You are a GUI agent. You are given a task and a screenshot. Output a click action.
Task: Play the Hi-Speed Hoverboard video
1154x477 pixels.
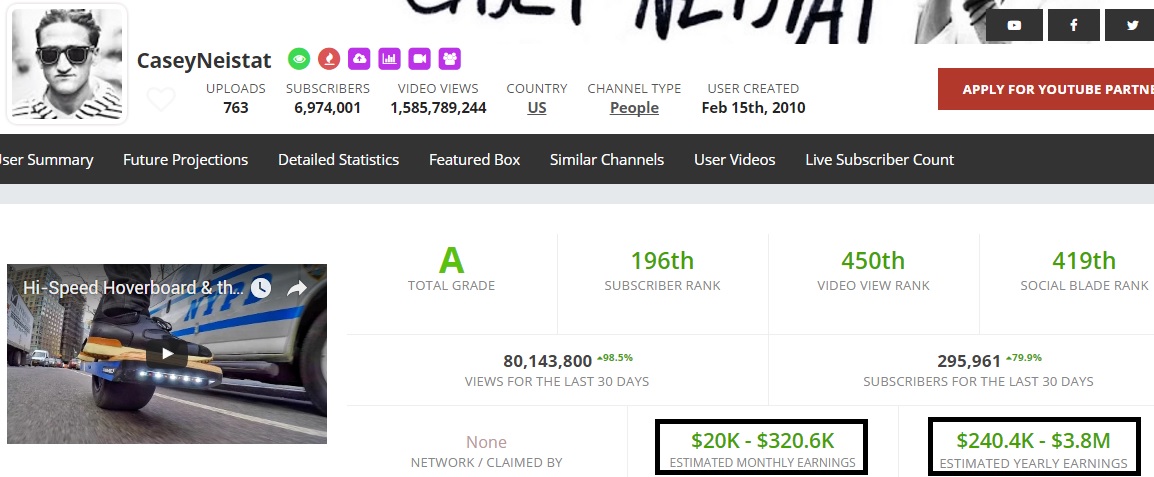[x=167, y=353]
